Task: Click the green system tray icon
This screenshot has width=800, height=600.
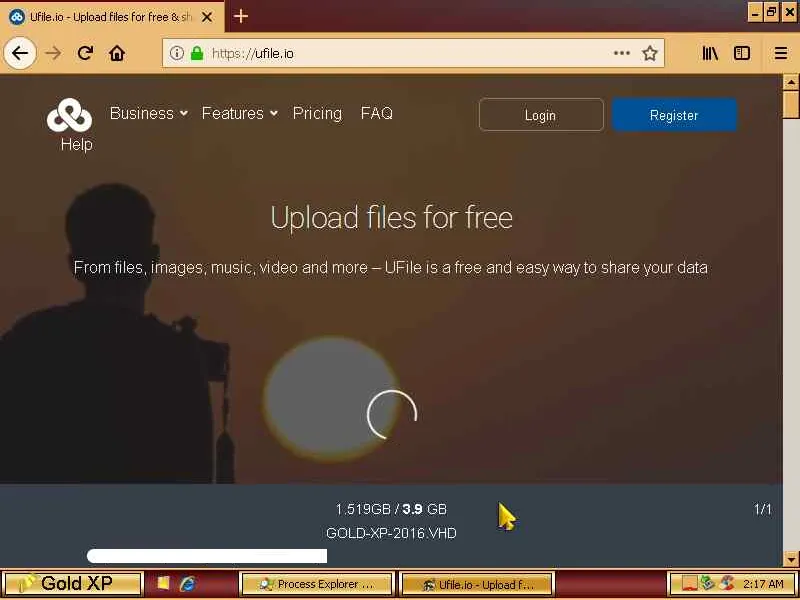Action: 707,582
